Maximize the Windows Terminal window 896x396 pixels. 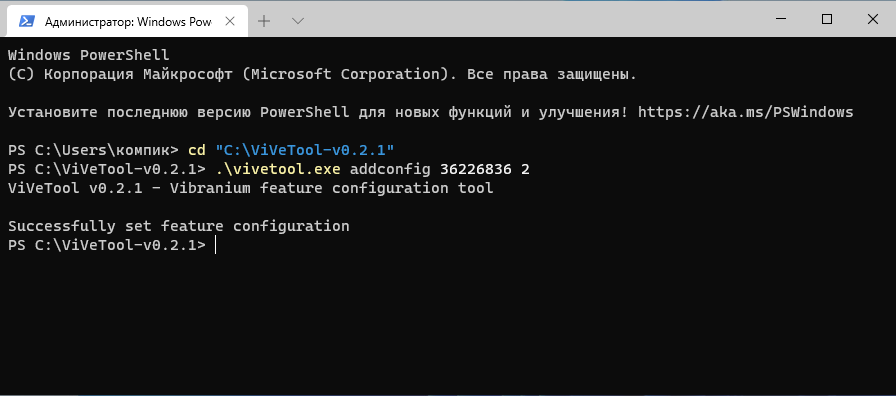point(826,19)
